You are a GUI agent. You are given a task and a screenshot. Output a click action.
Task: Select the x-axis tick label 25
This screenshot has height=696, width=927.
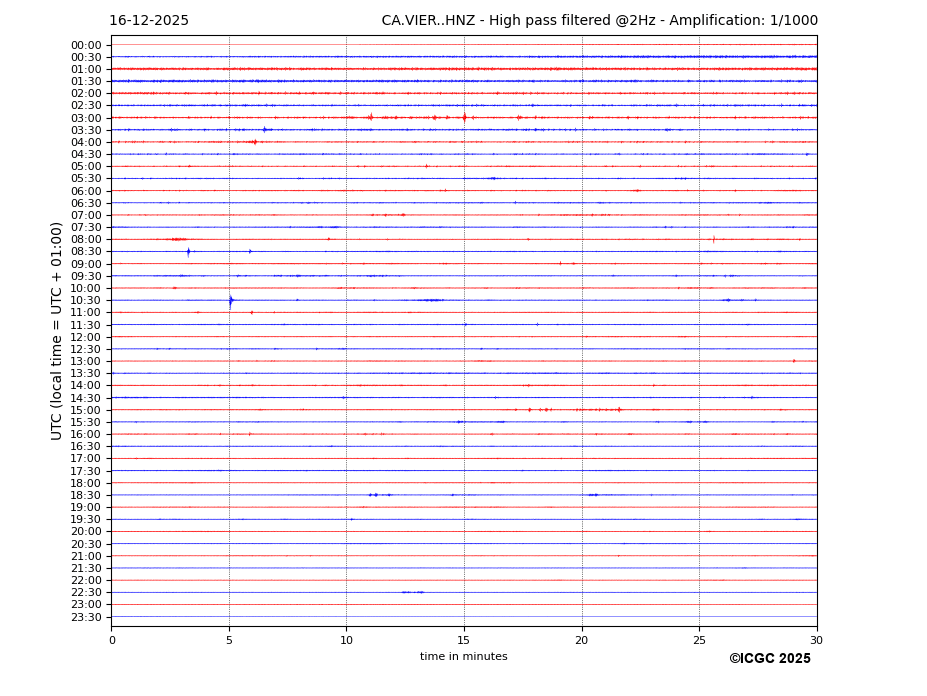coord(699,640)
